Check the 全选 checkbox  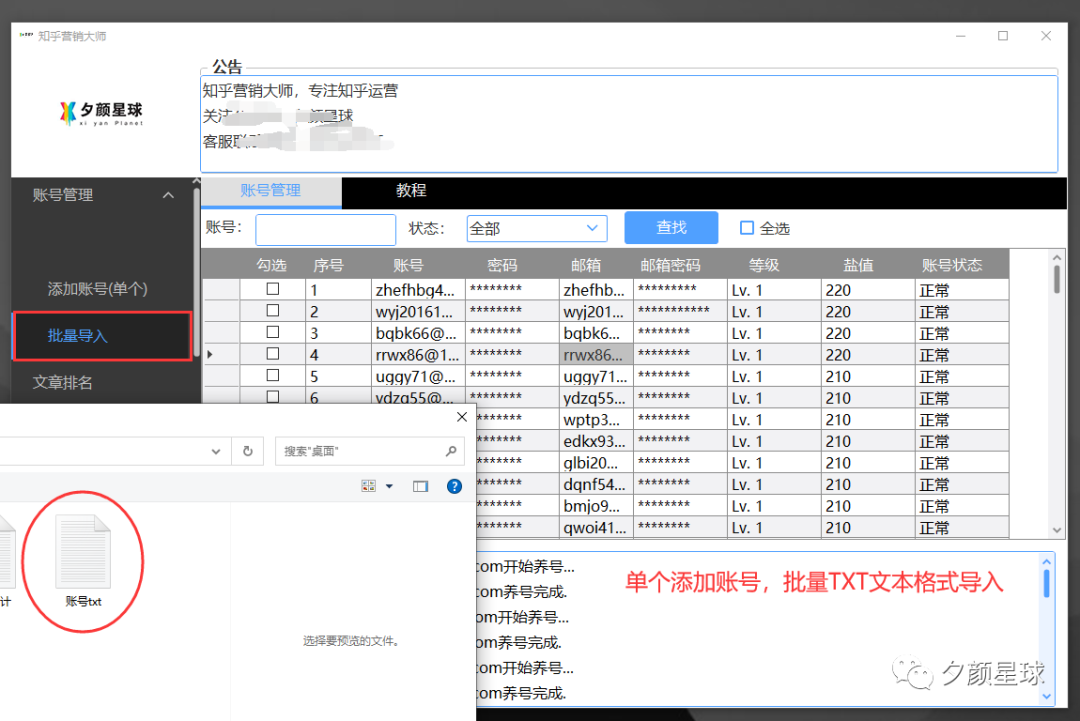coord(747,228)
